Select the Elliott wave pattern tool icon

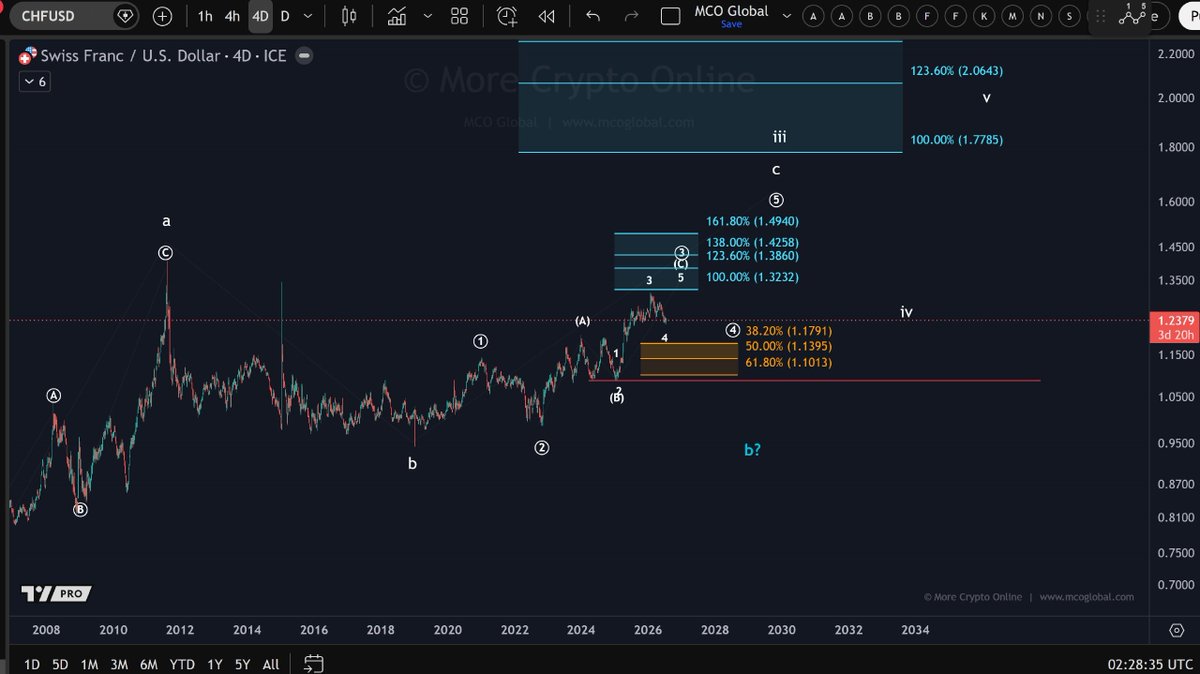tap(1133, 15)
